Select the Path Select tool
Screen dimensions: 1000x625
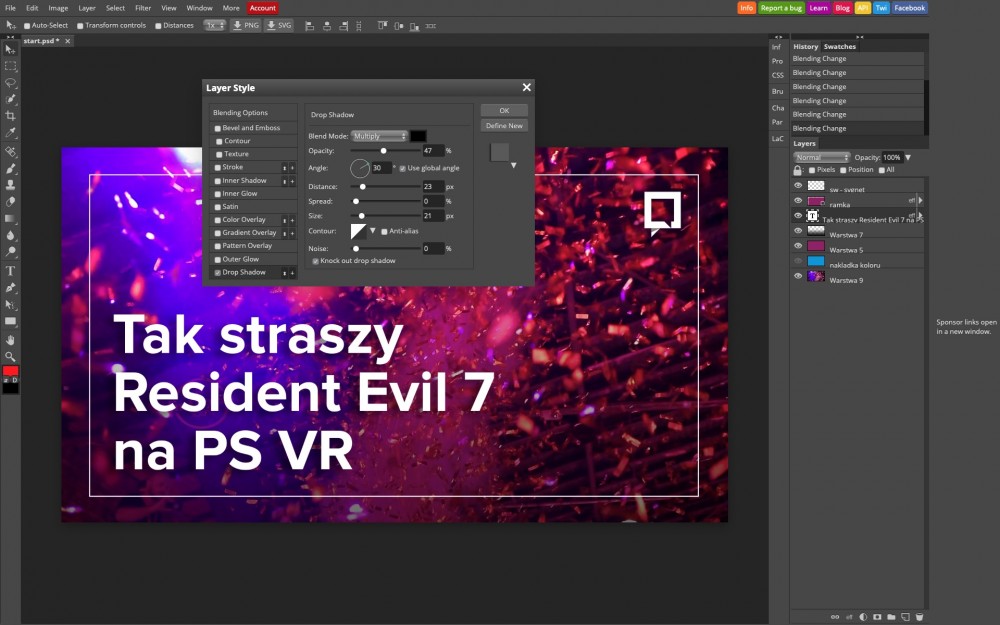point(10,304)
